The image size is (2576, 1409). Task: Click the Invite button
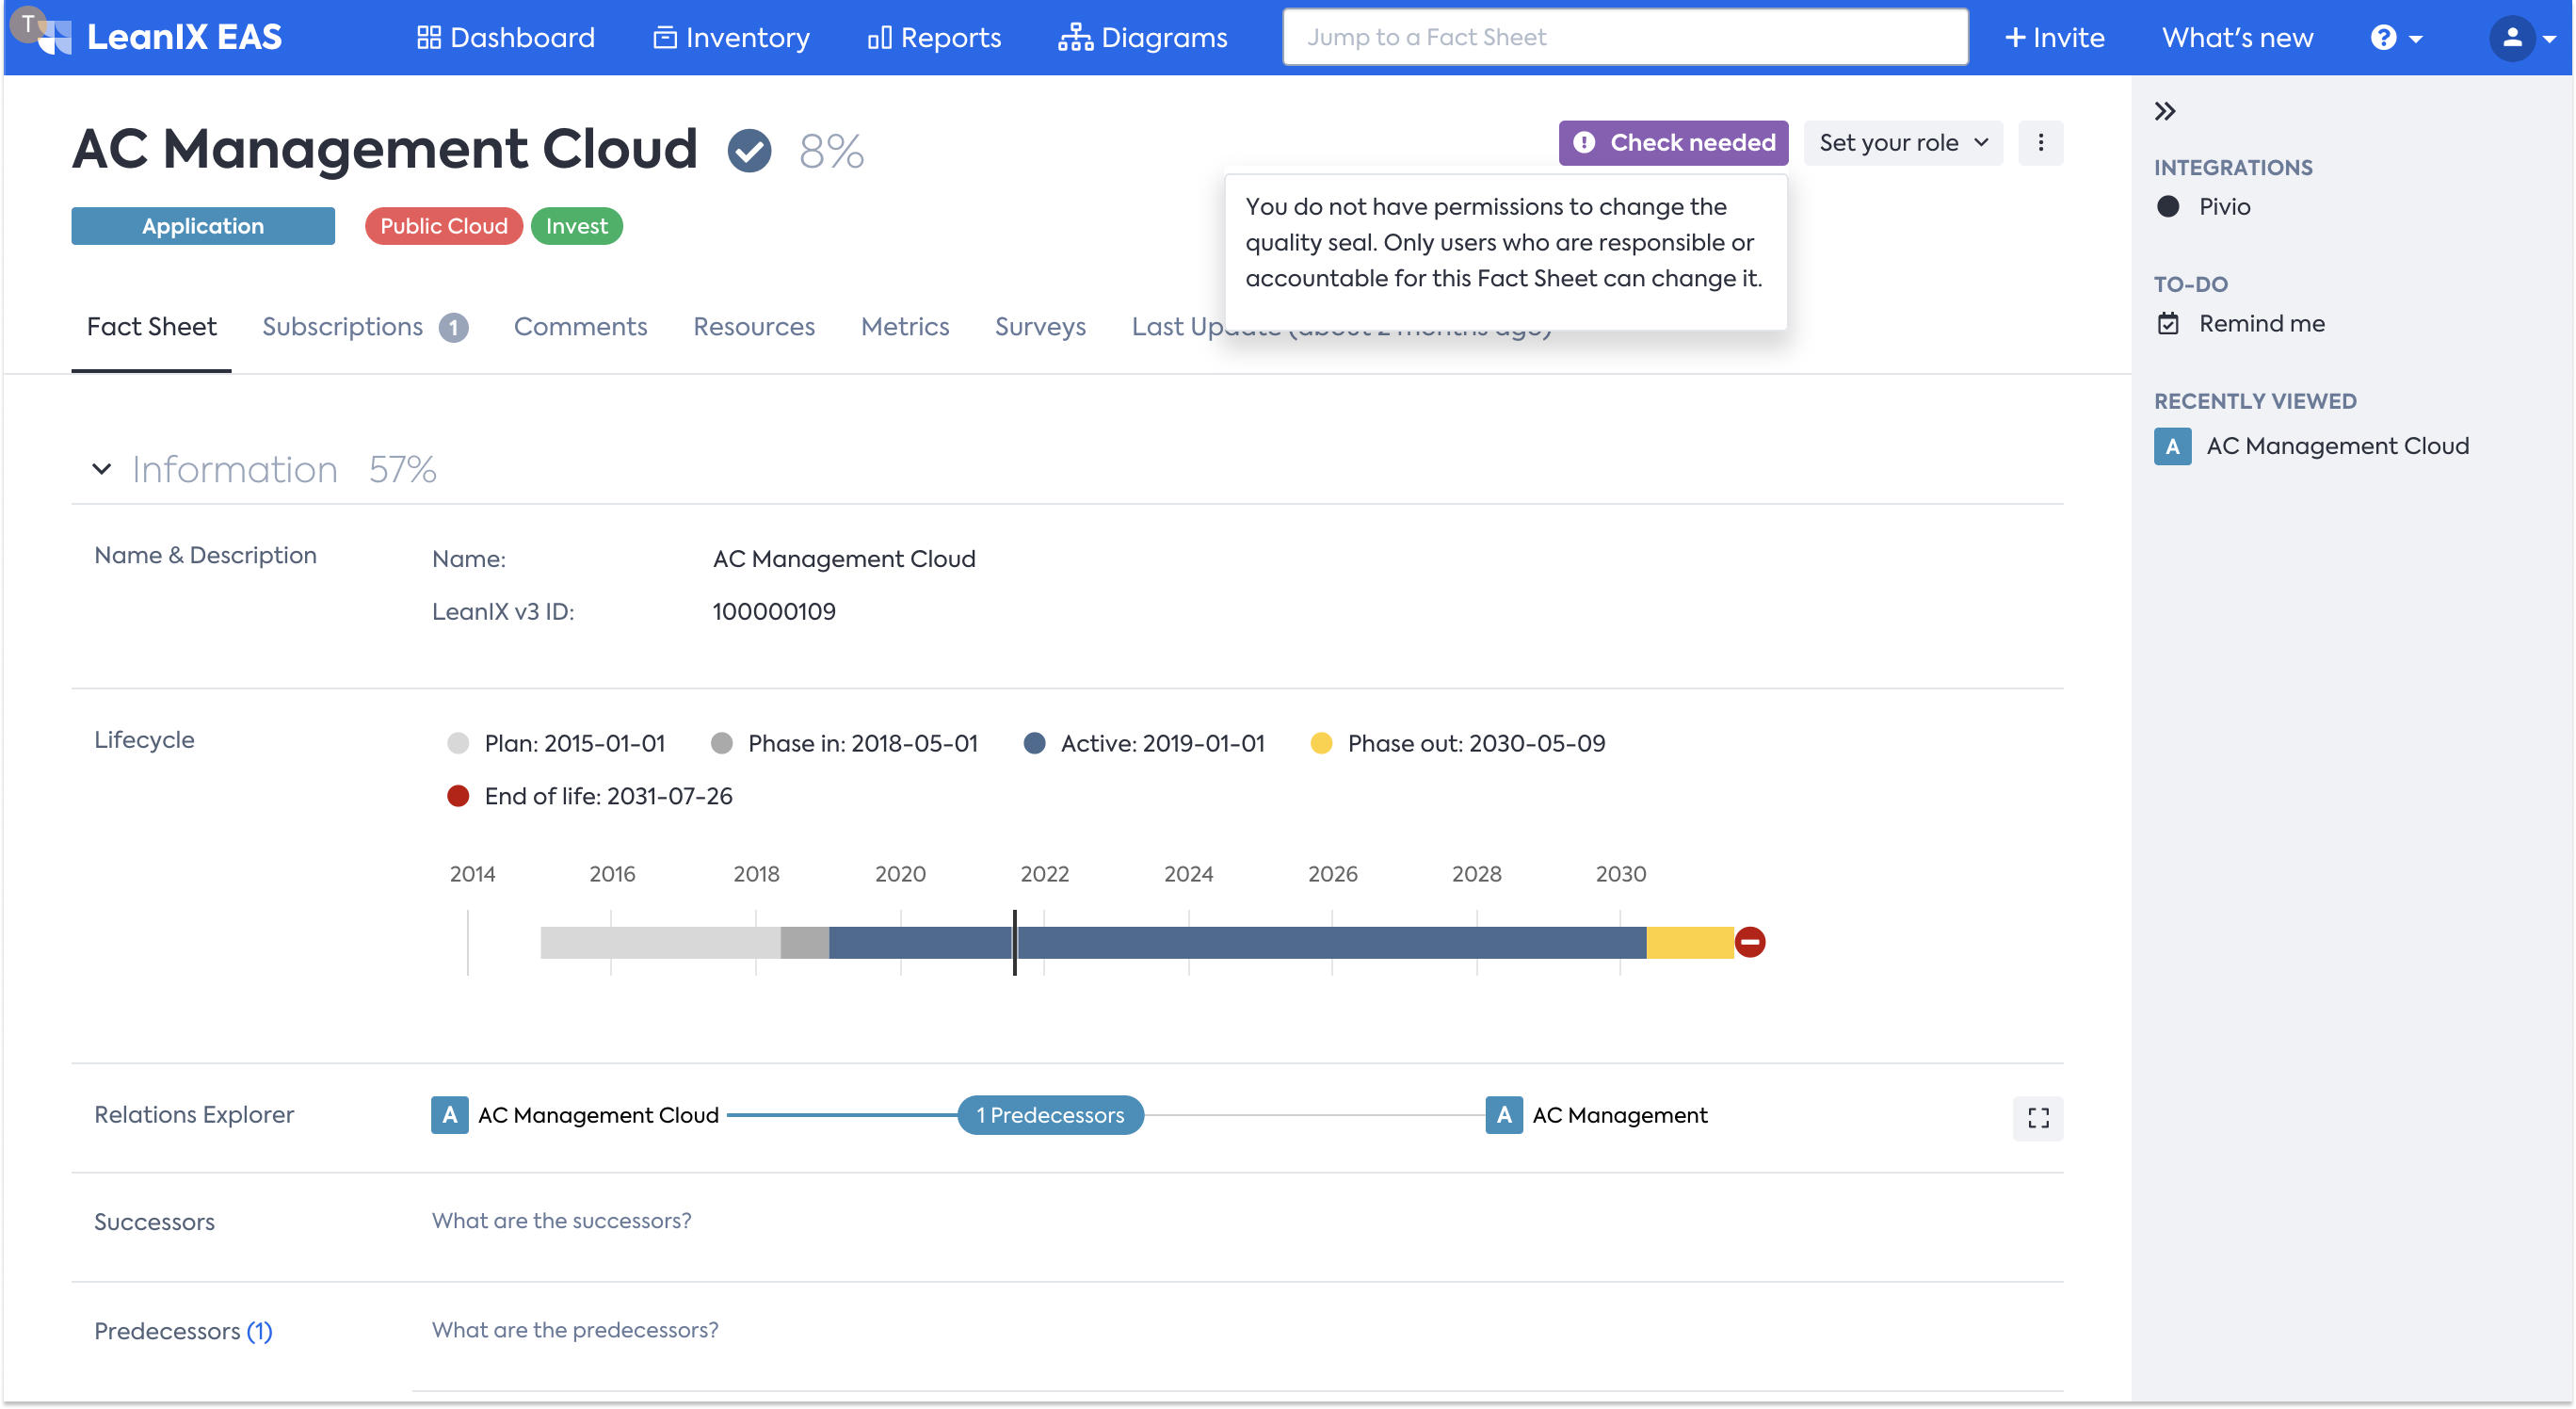[2054, 38]
